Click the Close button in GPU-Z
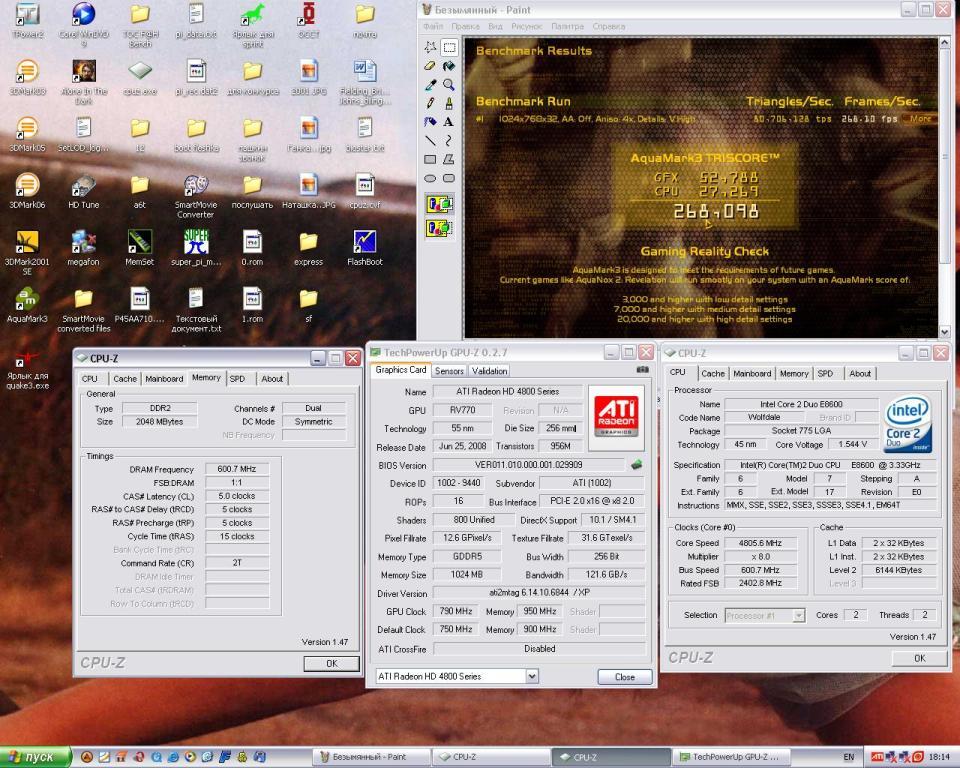 (x=624, y=677)
